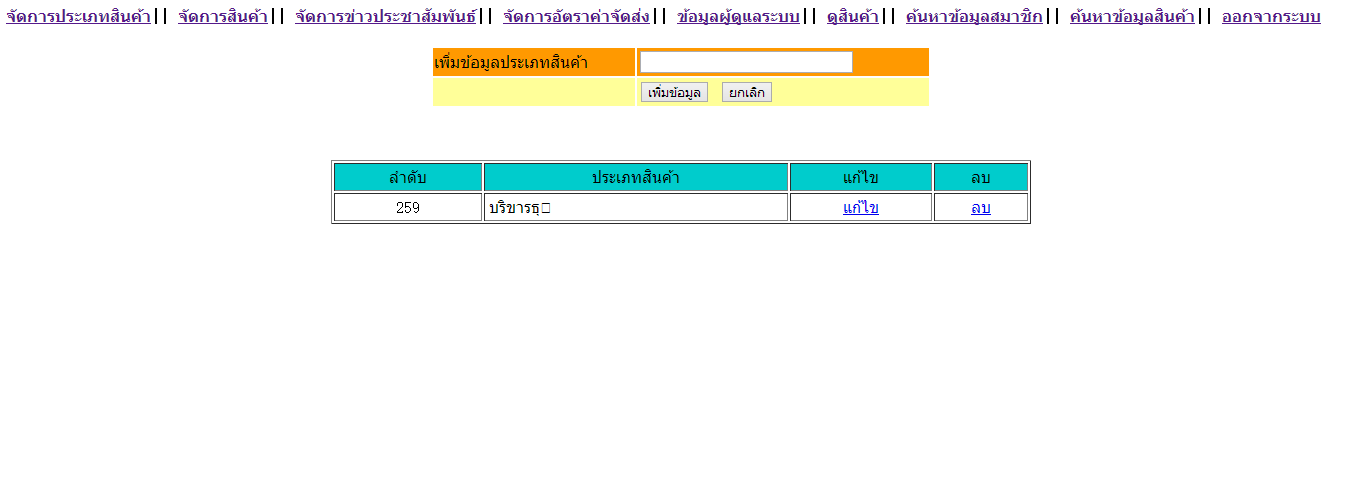Open ดูสินค้า link
The height and width of the screenshot is (478, 1364).
click(853, 17)
